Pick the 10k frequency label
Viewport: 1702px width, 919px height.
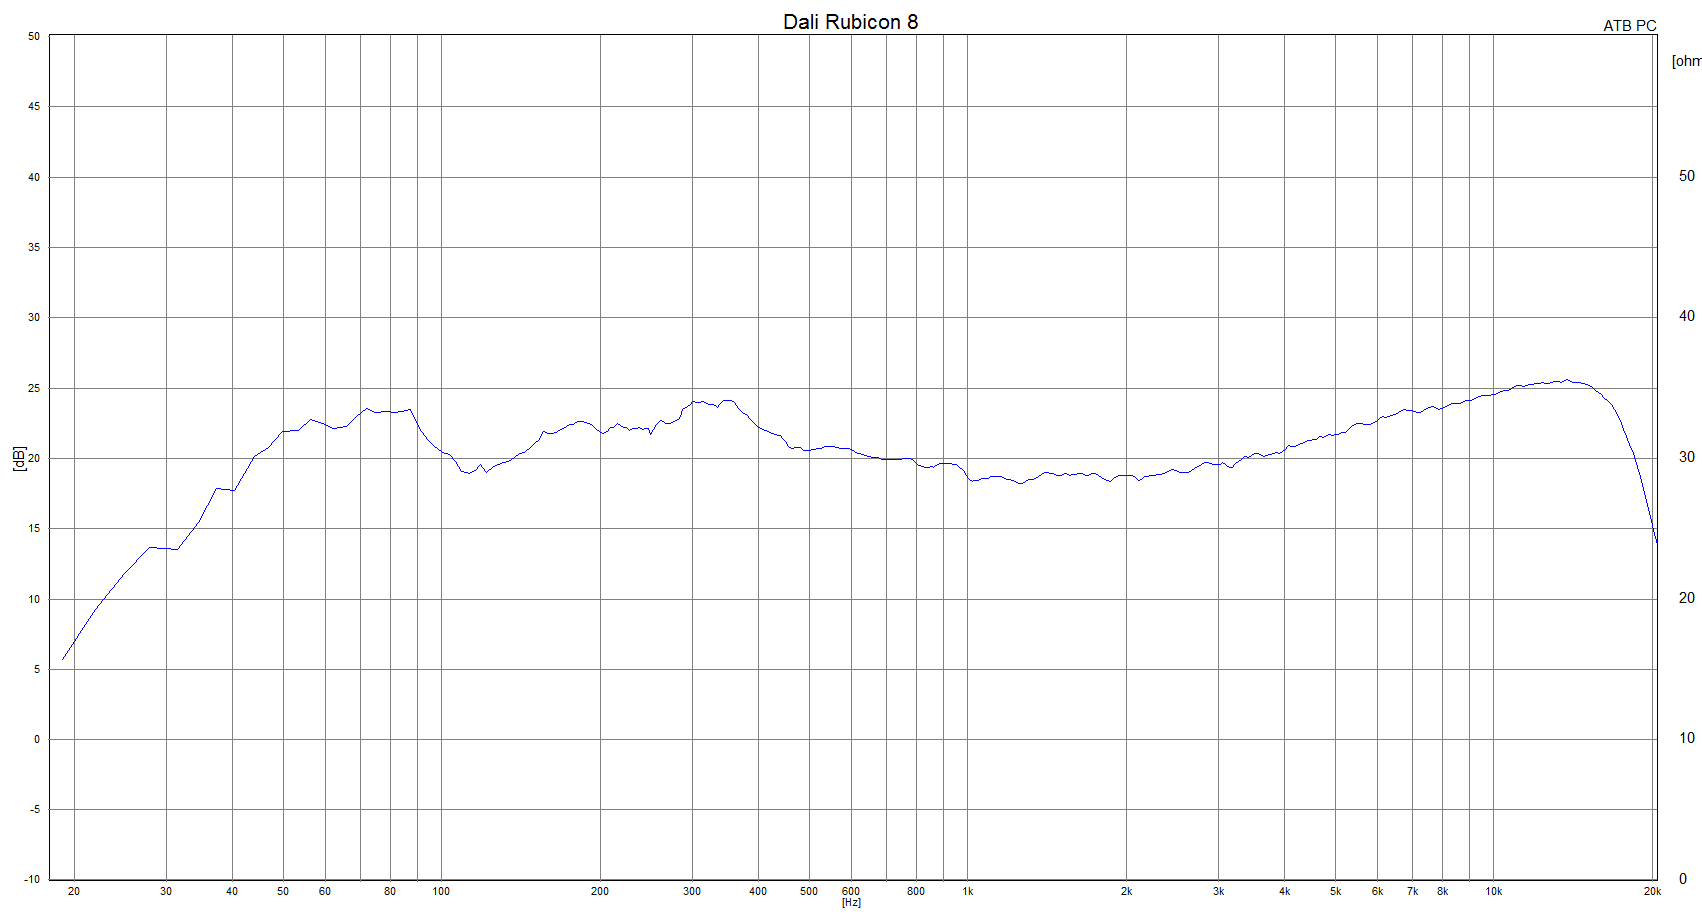pos(1494,891)
